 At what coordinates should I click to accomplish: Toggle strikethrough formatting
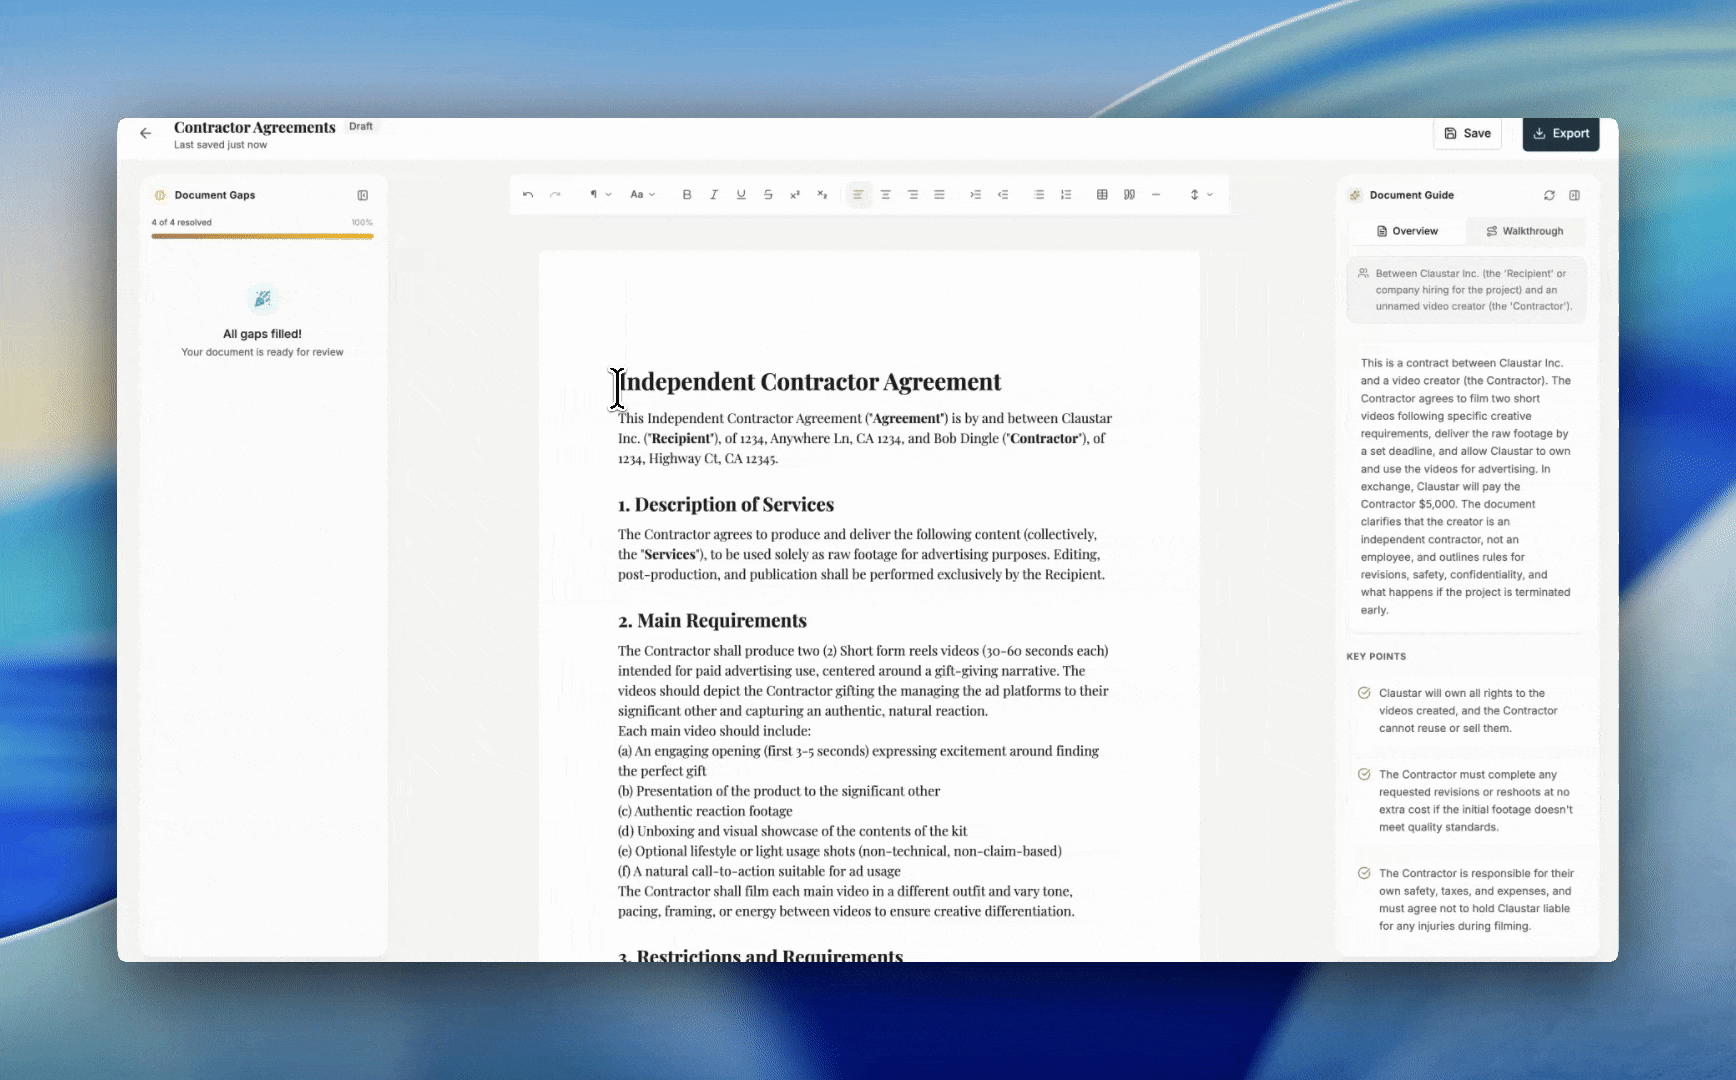768,195
